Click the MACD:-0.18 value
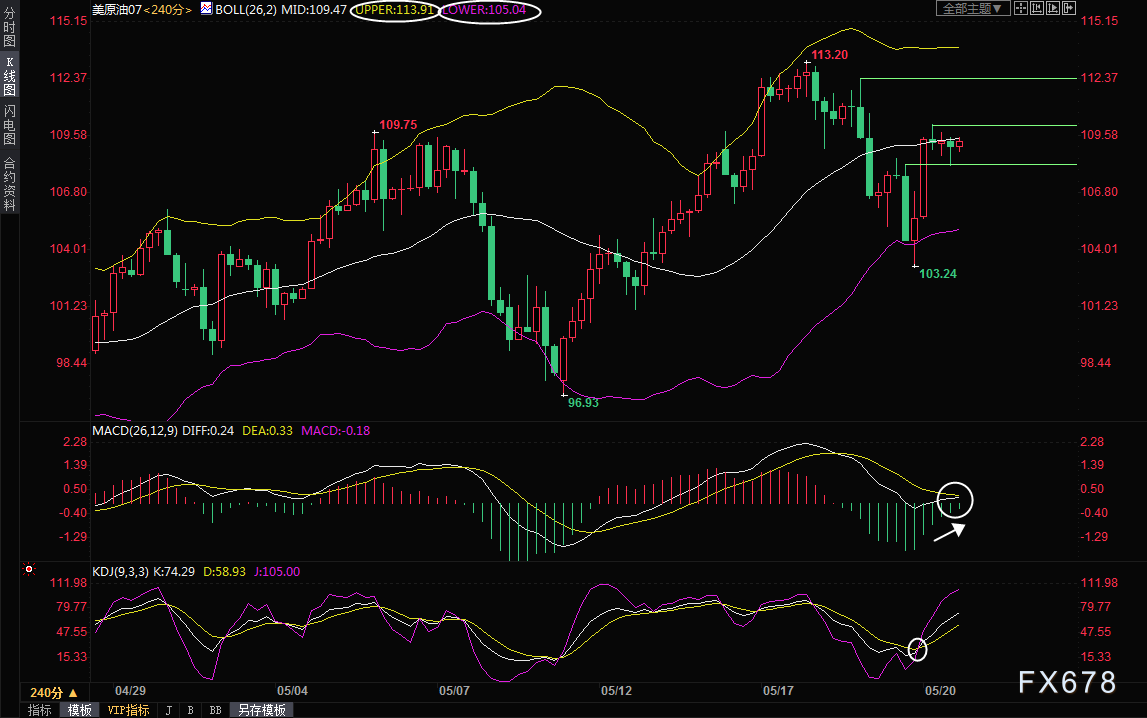Viewport: 1147px width, 718px height. (336, 431)
